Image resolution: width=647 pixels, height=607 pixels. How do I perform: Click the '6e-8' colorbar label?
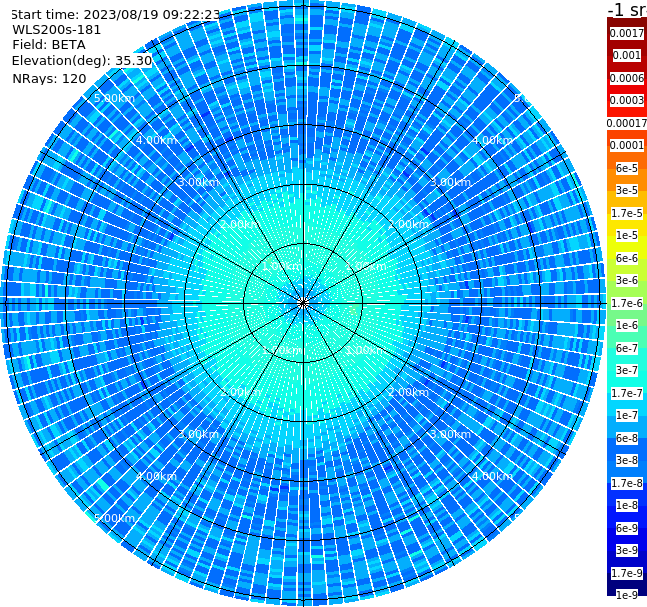point(627,438)
